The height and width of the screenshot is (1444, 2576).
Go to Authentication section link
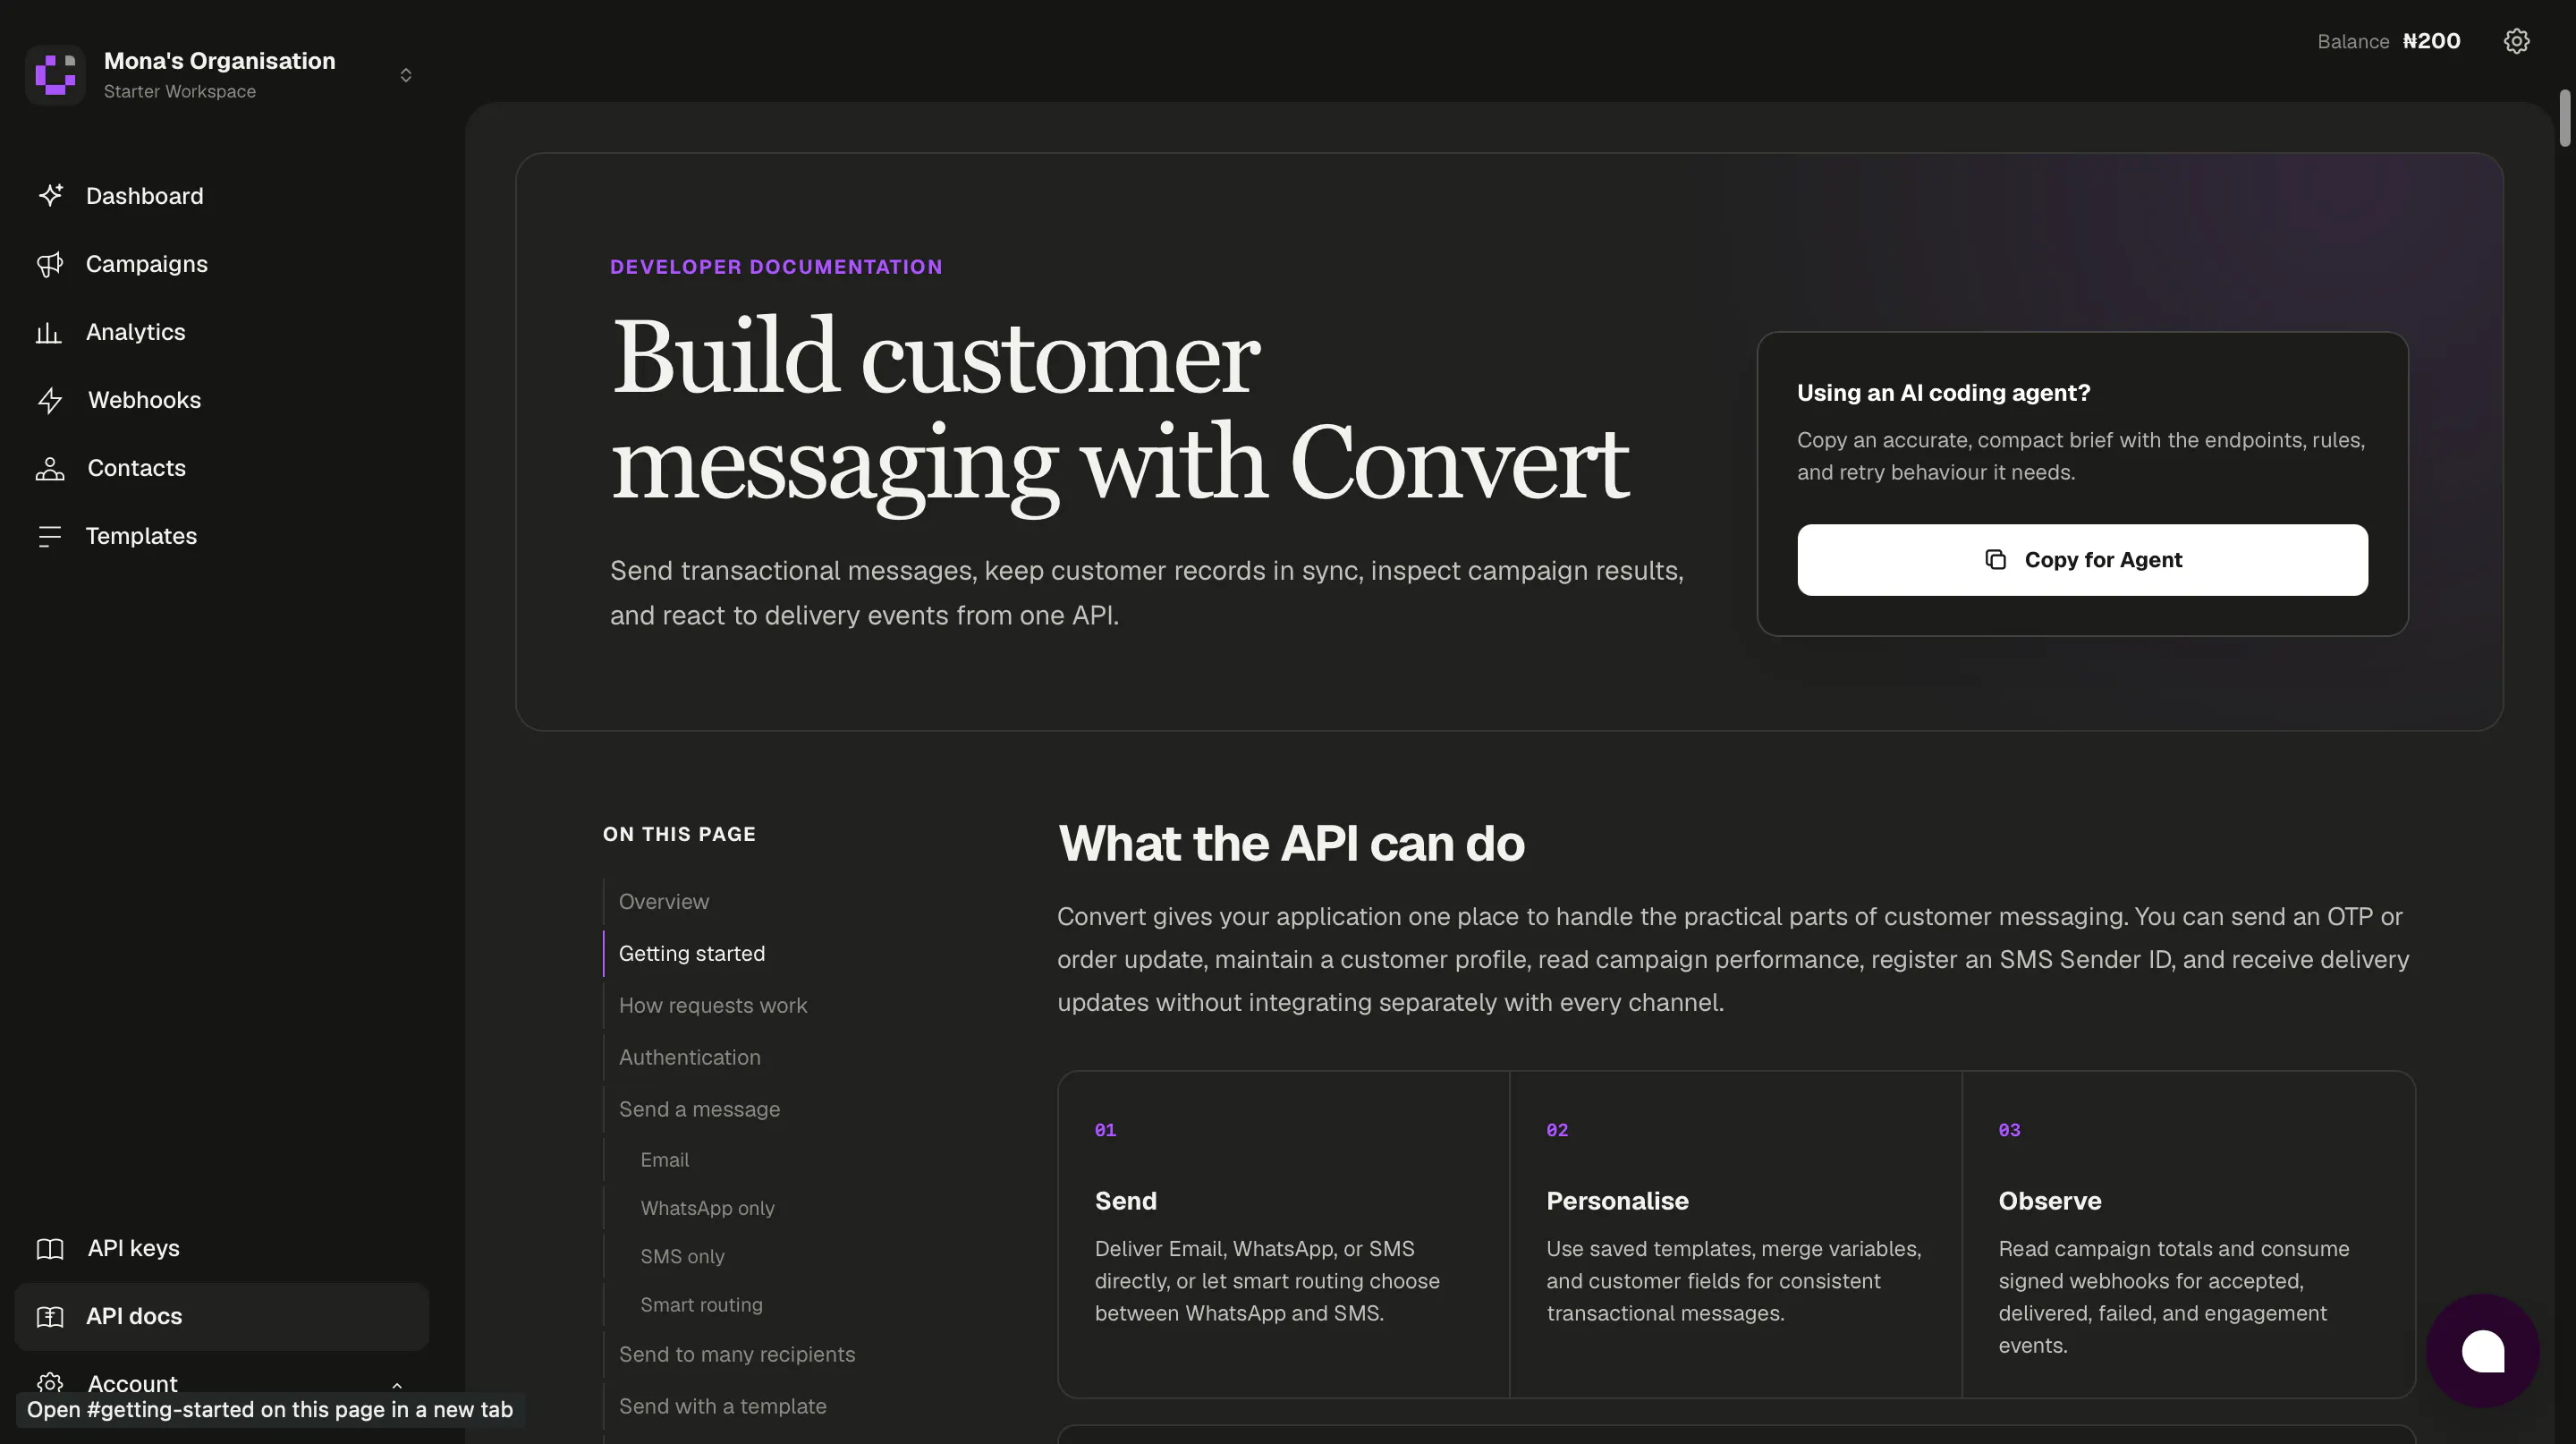coord(690,1057)
